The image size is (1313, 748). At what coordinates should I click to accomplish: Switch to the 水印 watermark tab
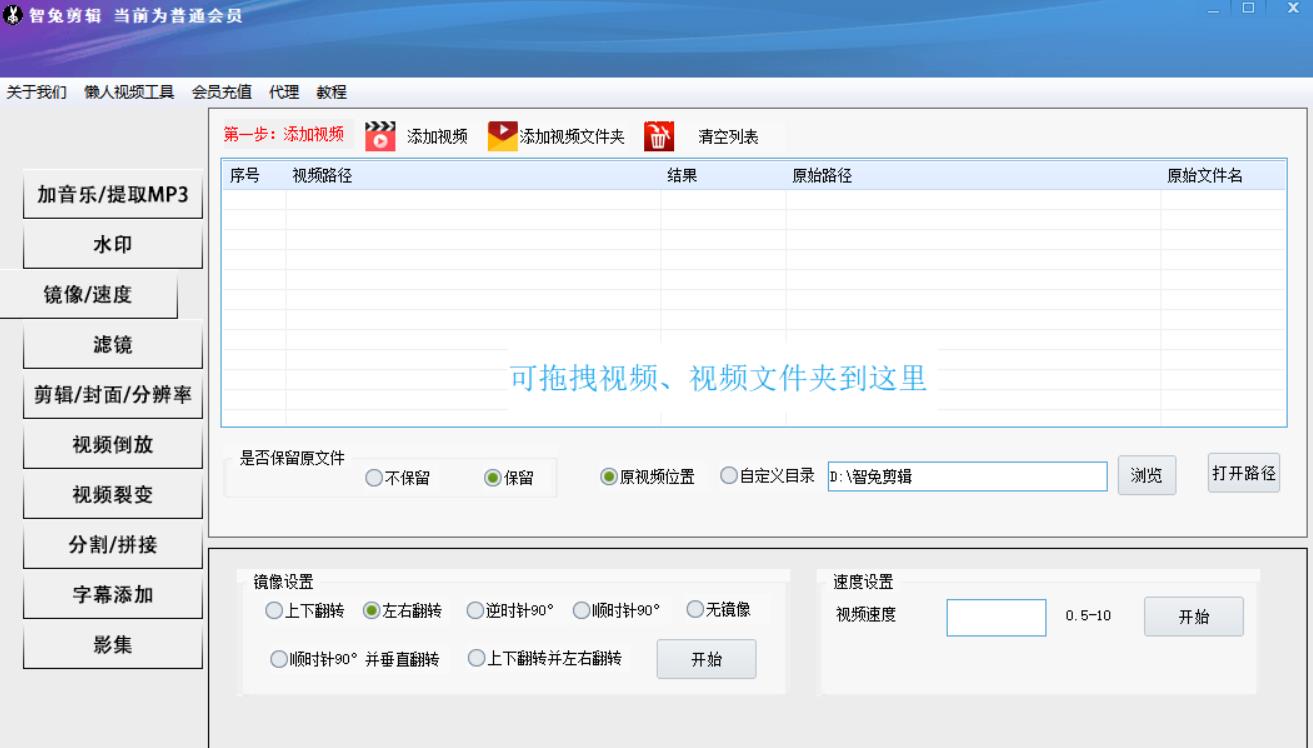[112, 245]
